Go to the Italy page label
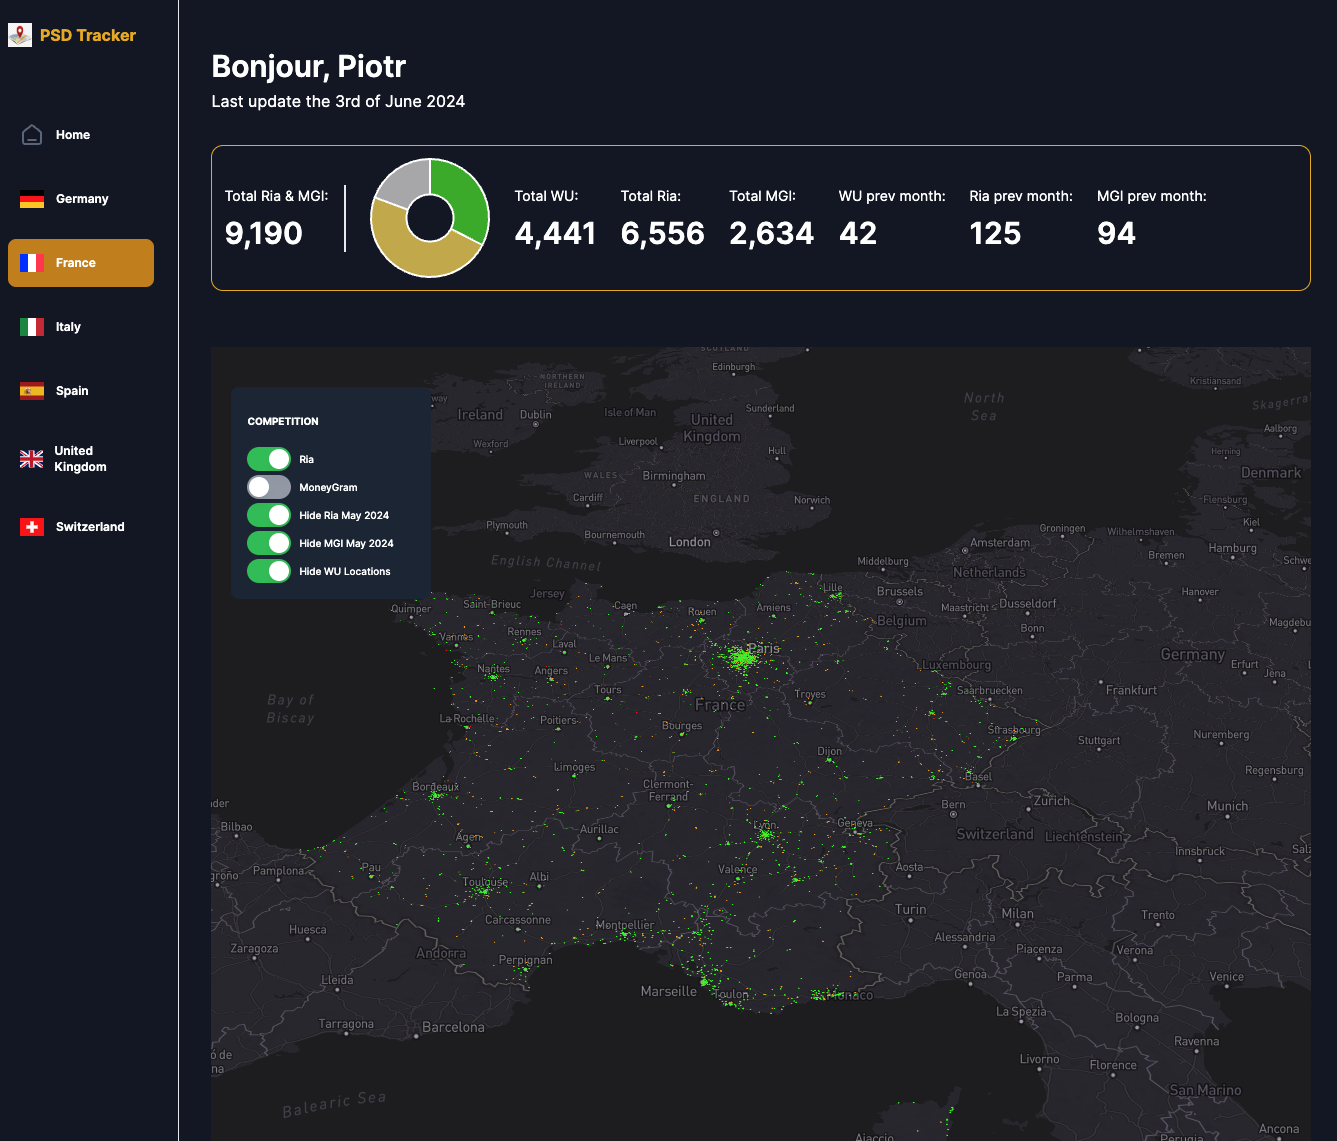Screen dimensions: 1337x1141 (68, 327)
